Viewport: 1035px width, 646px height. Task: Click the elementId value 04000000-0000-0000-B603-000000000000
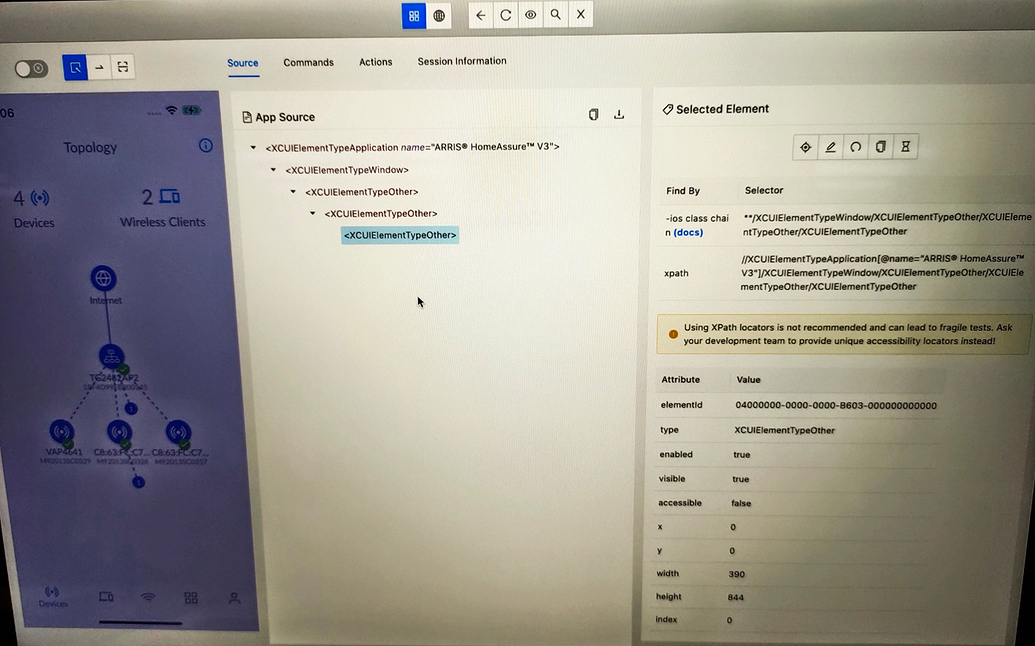(836, 406)
